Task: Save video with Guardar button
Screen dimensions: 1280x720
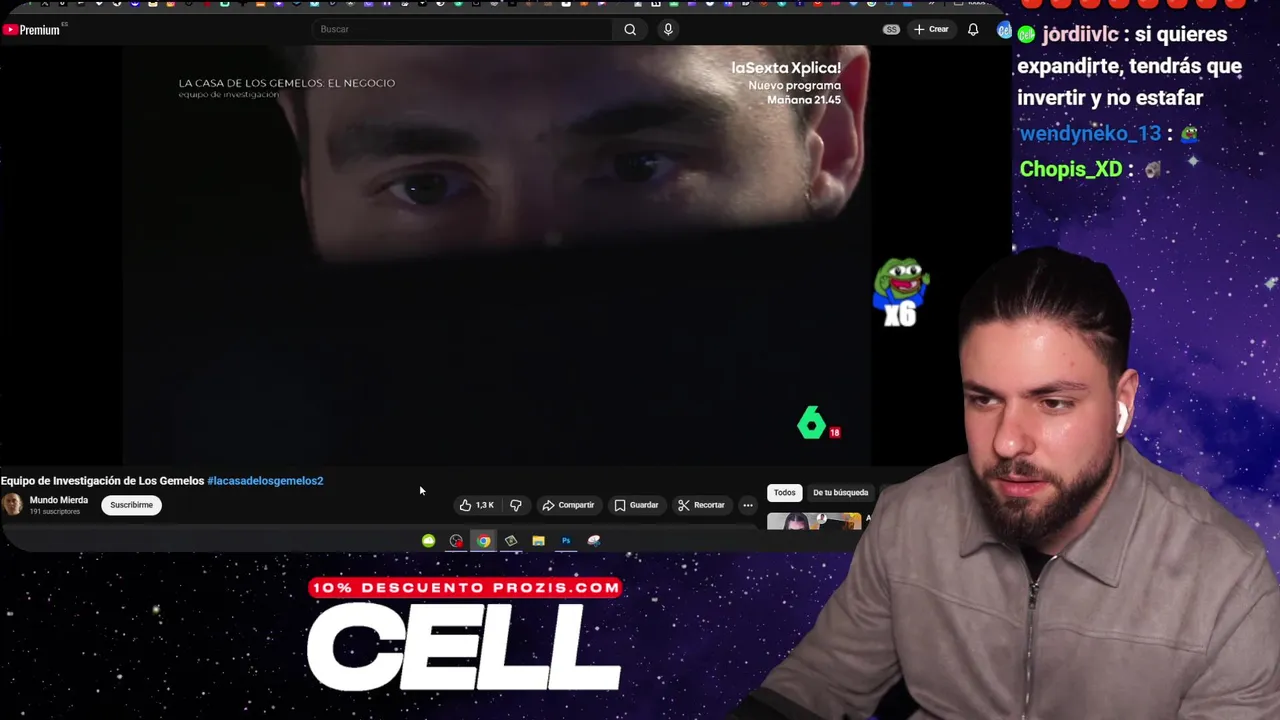Action: point(636,505)
